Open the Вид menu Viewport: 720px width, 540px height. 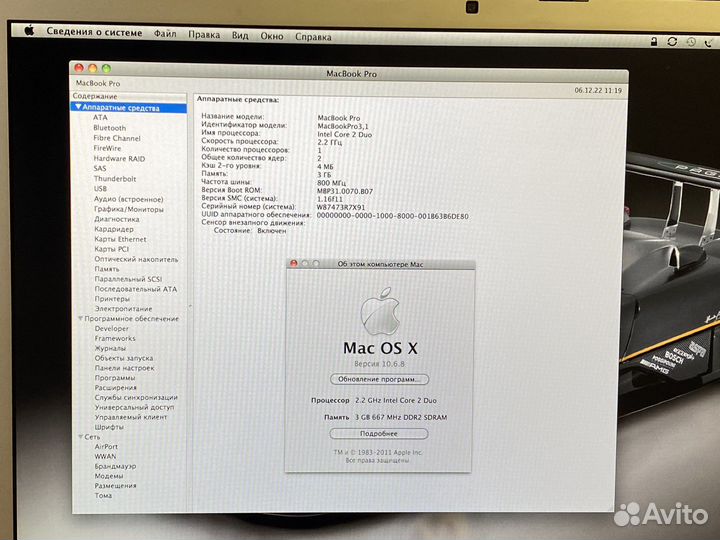coord(240,35)
